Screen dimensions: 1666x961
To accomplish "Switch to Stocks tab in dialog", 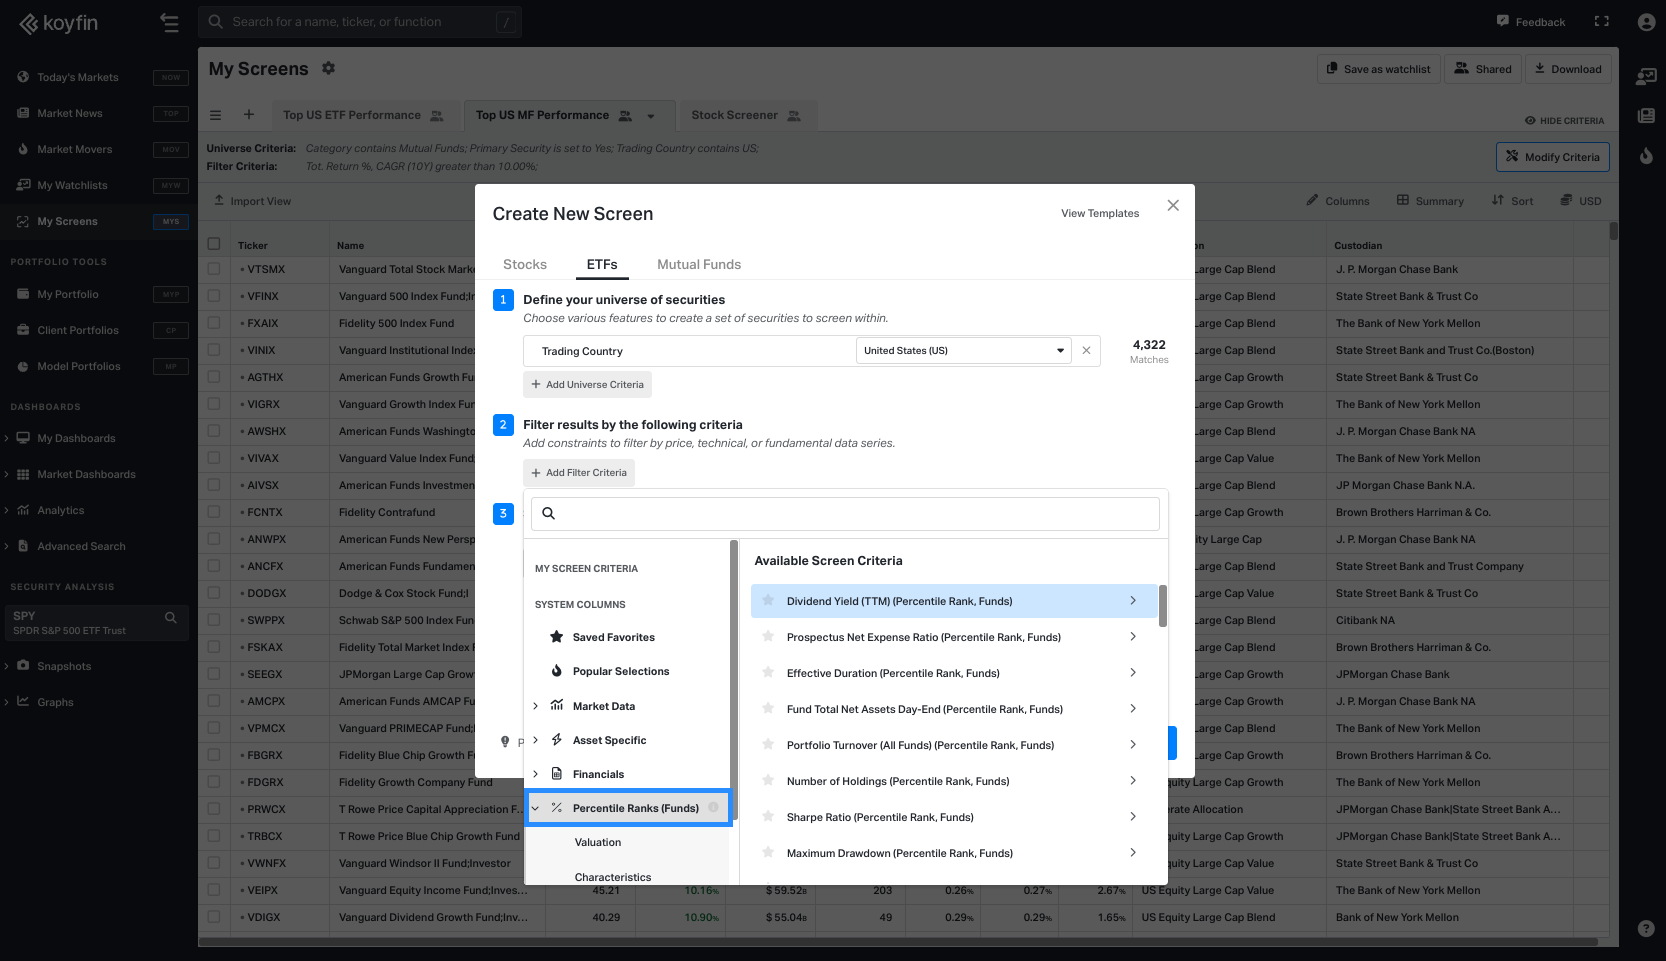I will [x=525, y=265].
